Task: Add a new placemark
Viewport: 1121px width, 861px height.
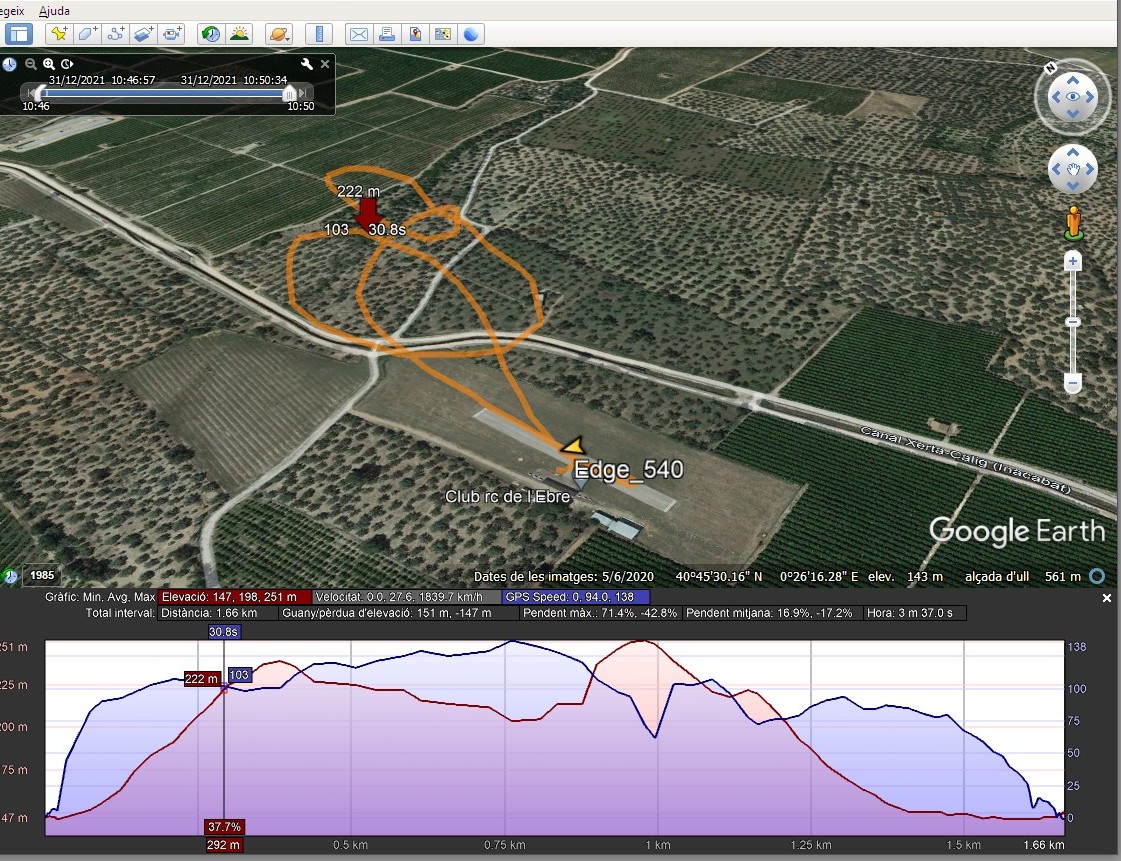Action: (x=59, y=34)
